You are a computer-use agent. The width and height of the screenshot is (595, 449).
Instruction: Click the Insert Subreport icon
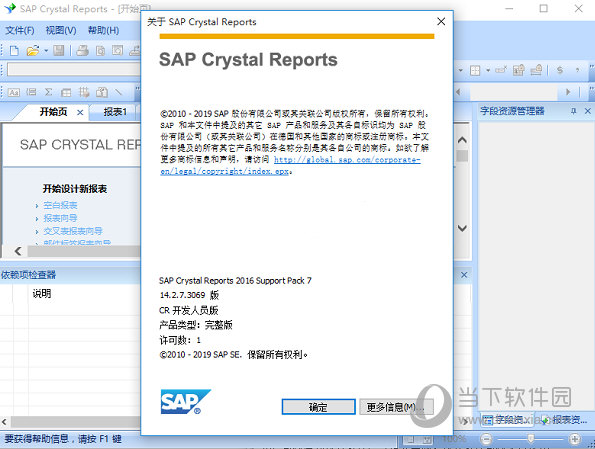[102, 92]
